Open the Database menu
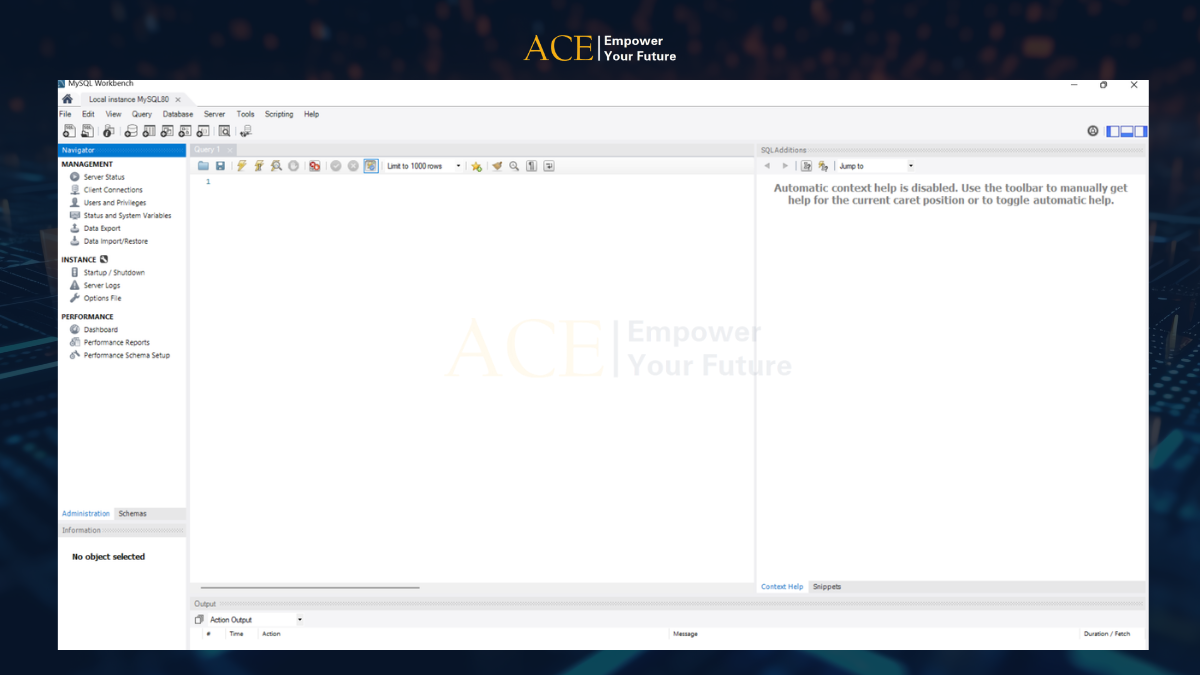The width and height of the screenshot is (1200, 675). click(x=178, y=114)
